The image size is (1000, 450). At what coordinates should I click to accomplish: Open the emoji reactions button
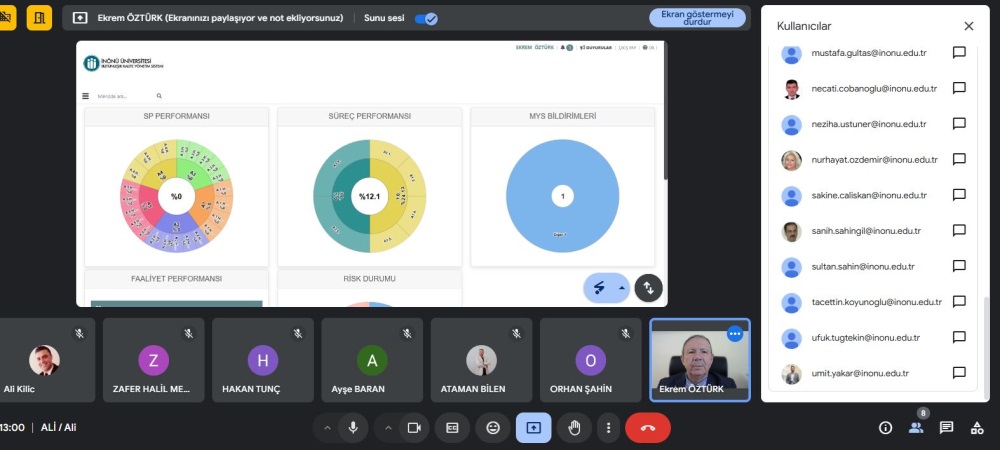pos(493,427)
